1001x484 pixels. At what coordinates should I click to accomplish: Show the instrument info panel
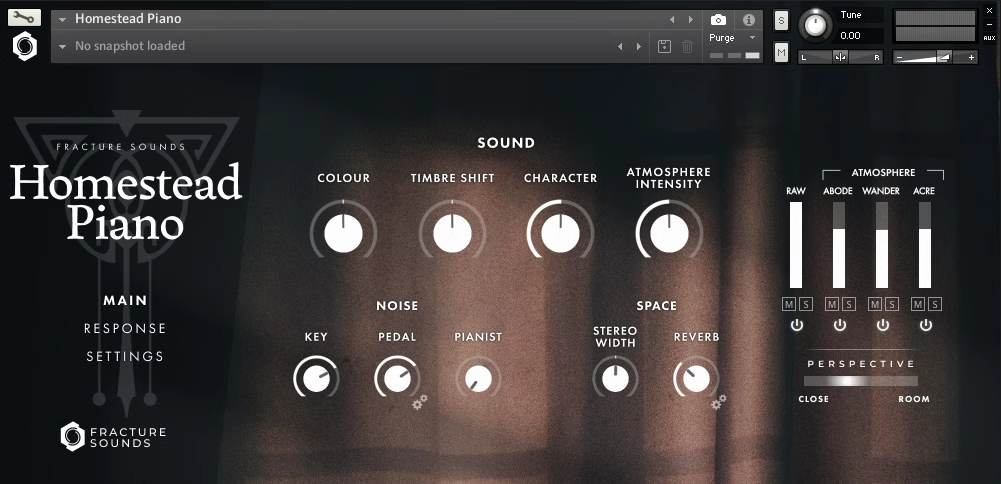point(749,20)
